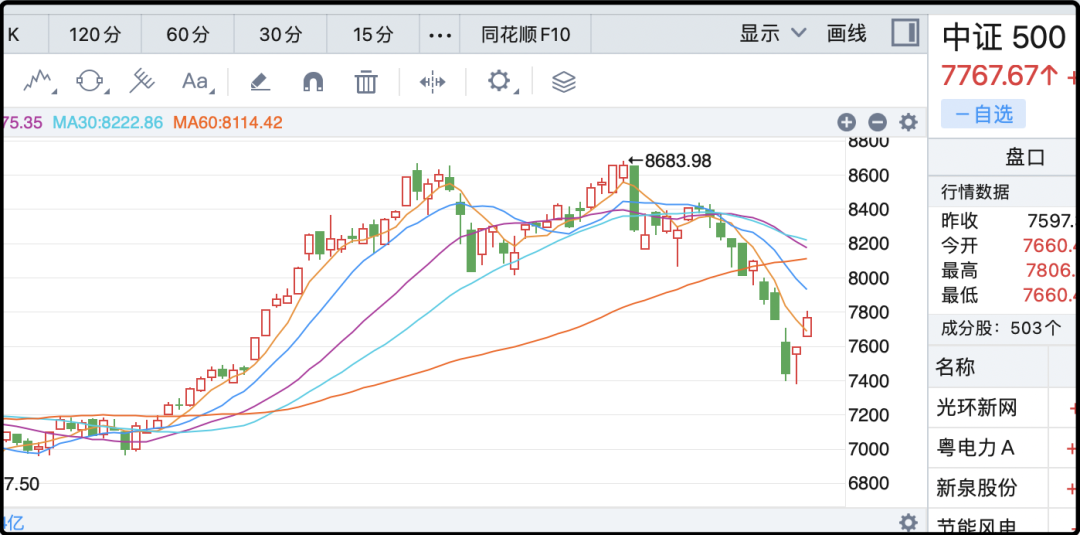The image size is (1080, 535).
Task: Enable the magnet snap tool
Action: point(313,81)
